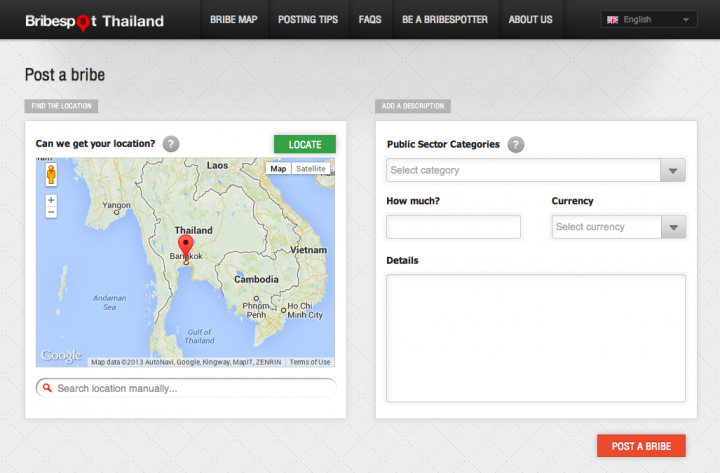Open the map Terms of Use link
The height and width of the screenshot is (473, 720).
coord(309,362)
